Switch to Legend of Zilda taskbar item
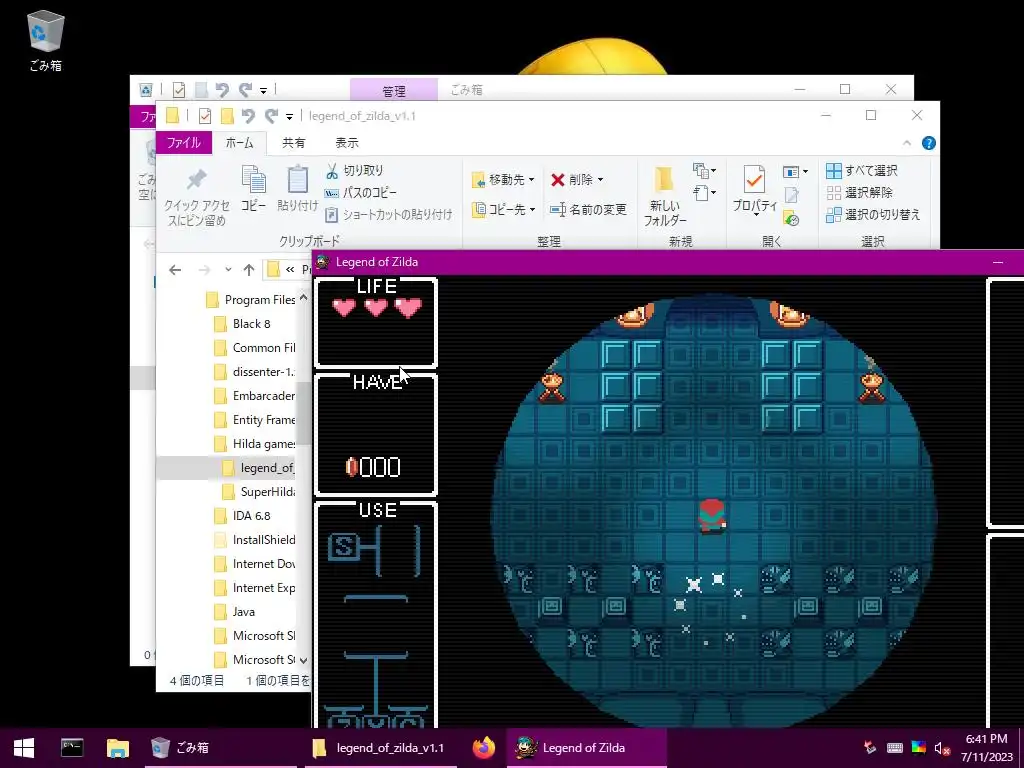 [x=586, y=748]
